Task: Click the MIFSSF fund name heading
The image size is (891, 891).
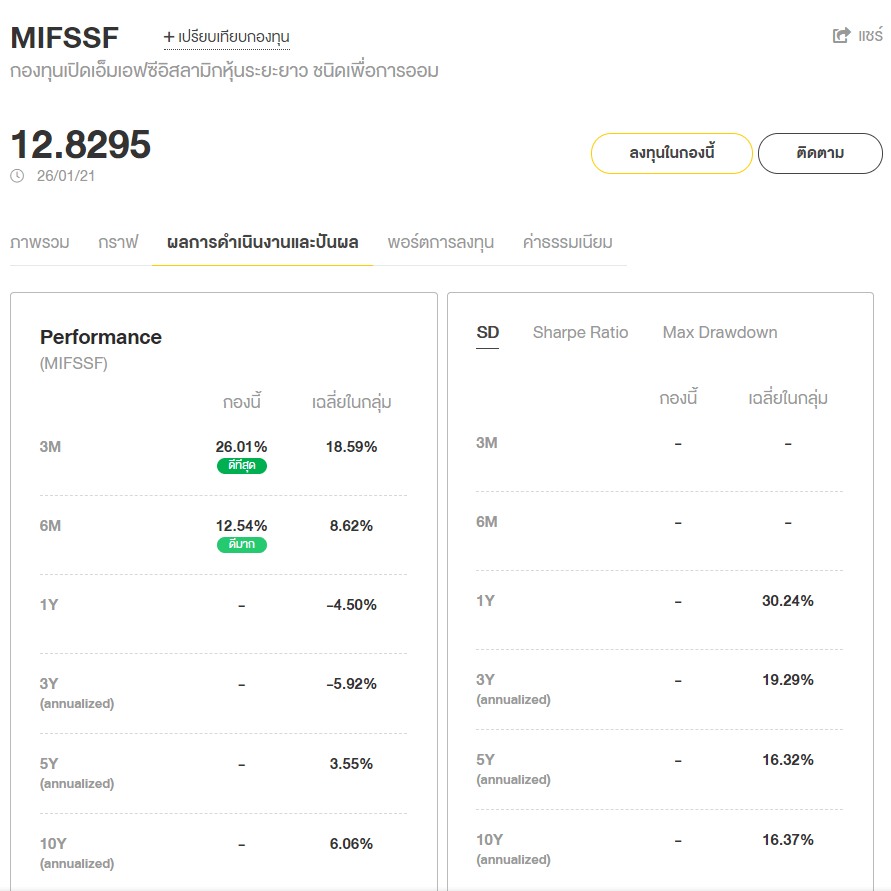Action: [x=65, y=38]
